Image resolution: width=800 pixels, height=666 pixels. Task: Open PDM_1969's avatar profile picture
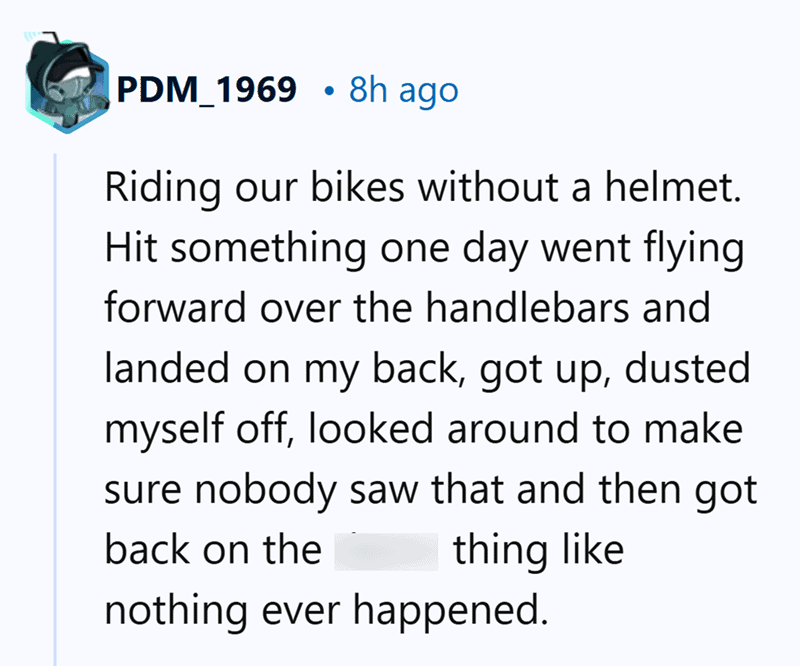tap(67, 82)
